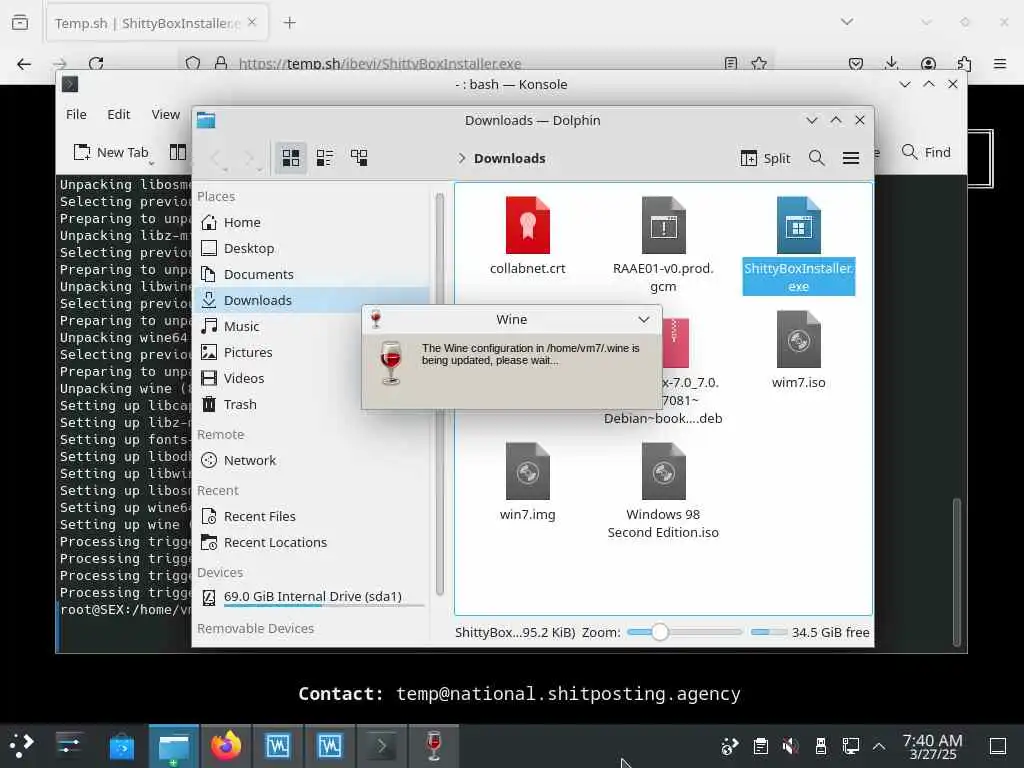Image resolution: width=1024 pixels, height=768 pixels.
Task: Go back in Dolphin navigation
Action: point(216,158)
